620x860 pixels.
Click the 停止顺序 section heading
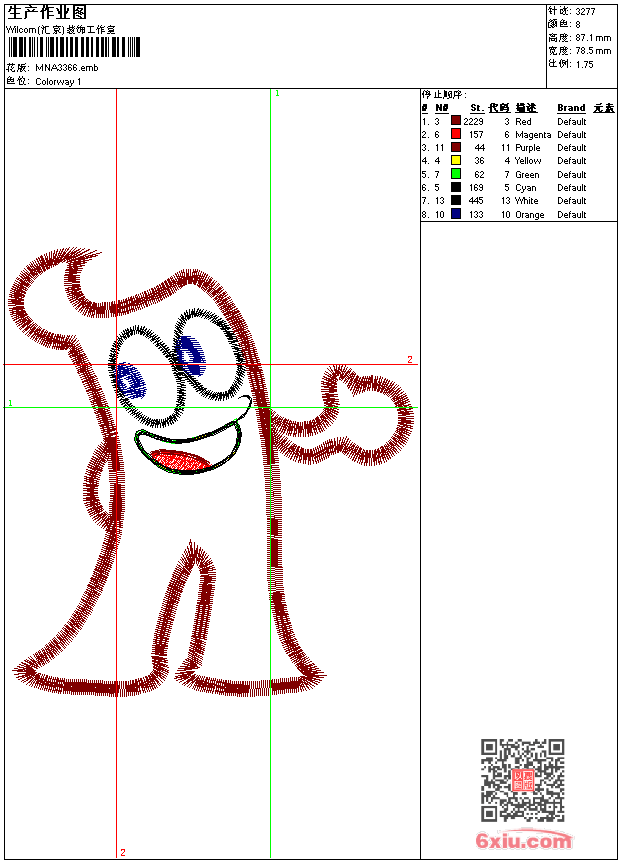444,95
